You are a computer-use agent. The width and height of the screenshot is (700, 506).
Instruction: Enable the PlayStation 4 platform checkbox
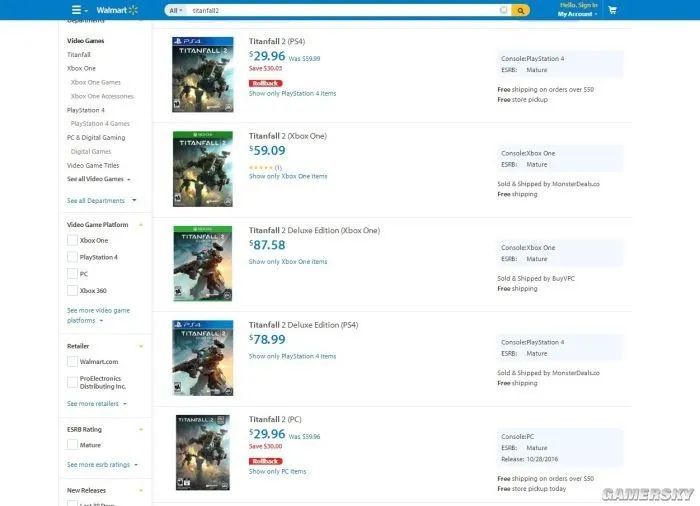tap(72, 257)
